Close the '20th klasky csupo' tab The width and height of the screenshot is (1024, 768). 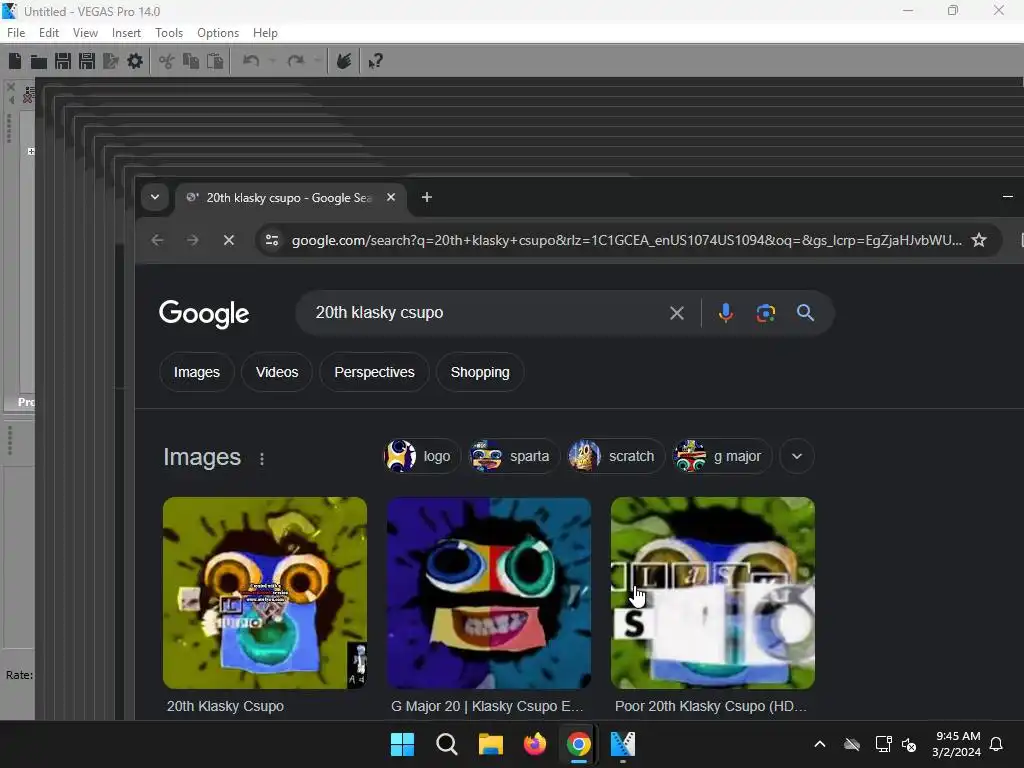pyautogui.click(x=391, y=197)
